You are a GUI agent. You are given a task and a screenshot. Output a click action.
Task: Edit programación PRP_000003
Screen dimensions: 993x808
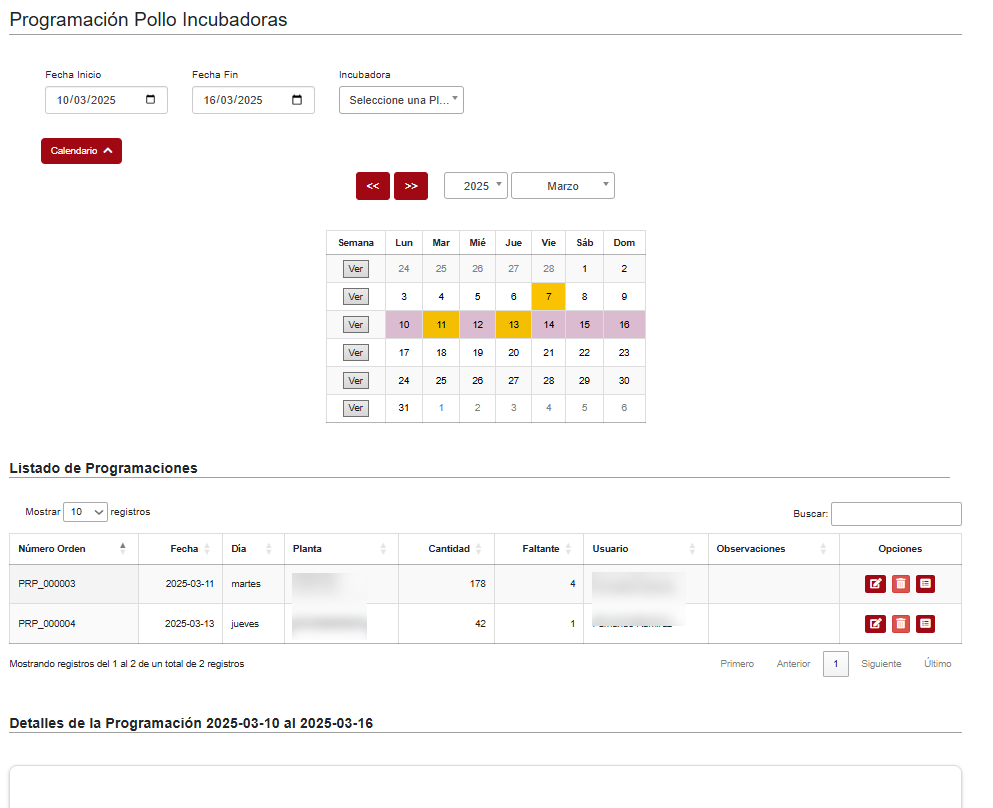pyautogui.click(x=875, y=584)
